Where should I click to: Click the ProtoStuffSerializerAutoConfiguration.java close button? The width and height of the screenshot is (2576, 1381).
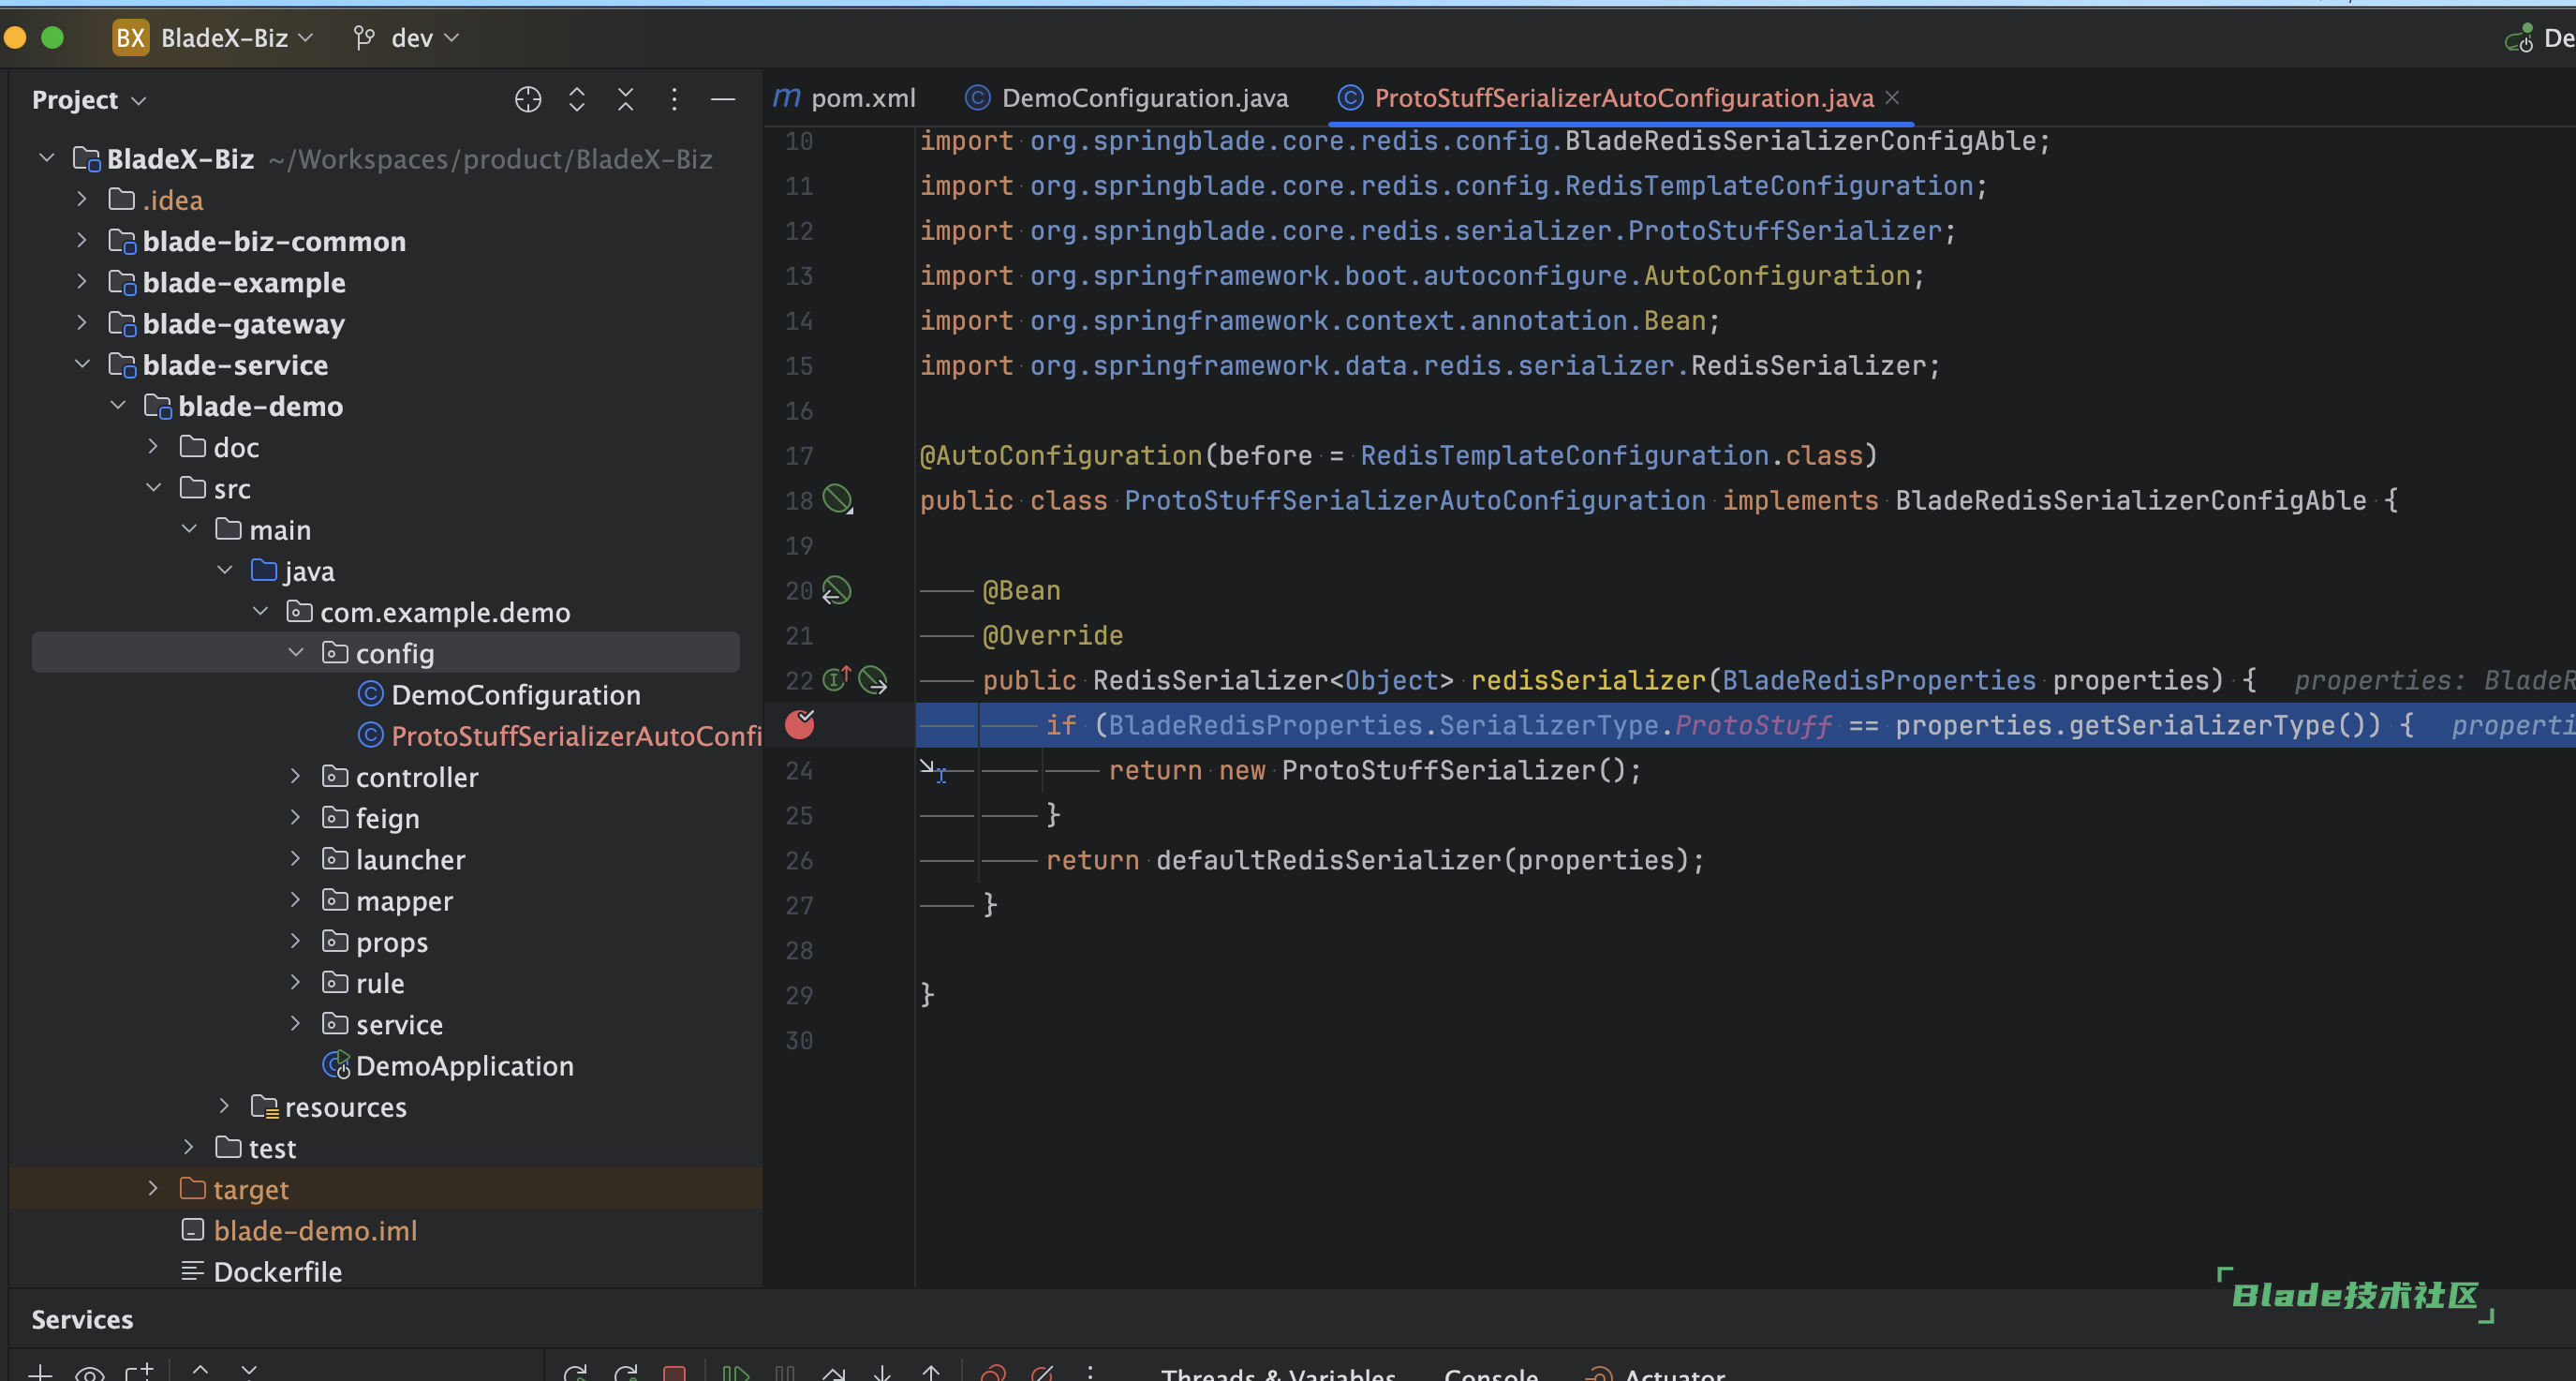tap(1893, 97)
